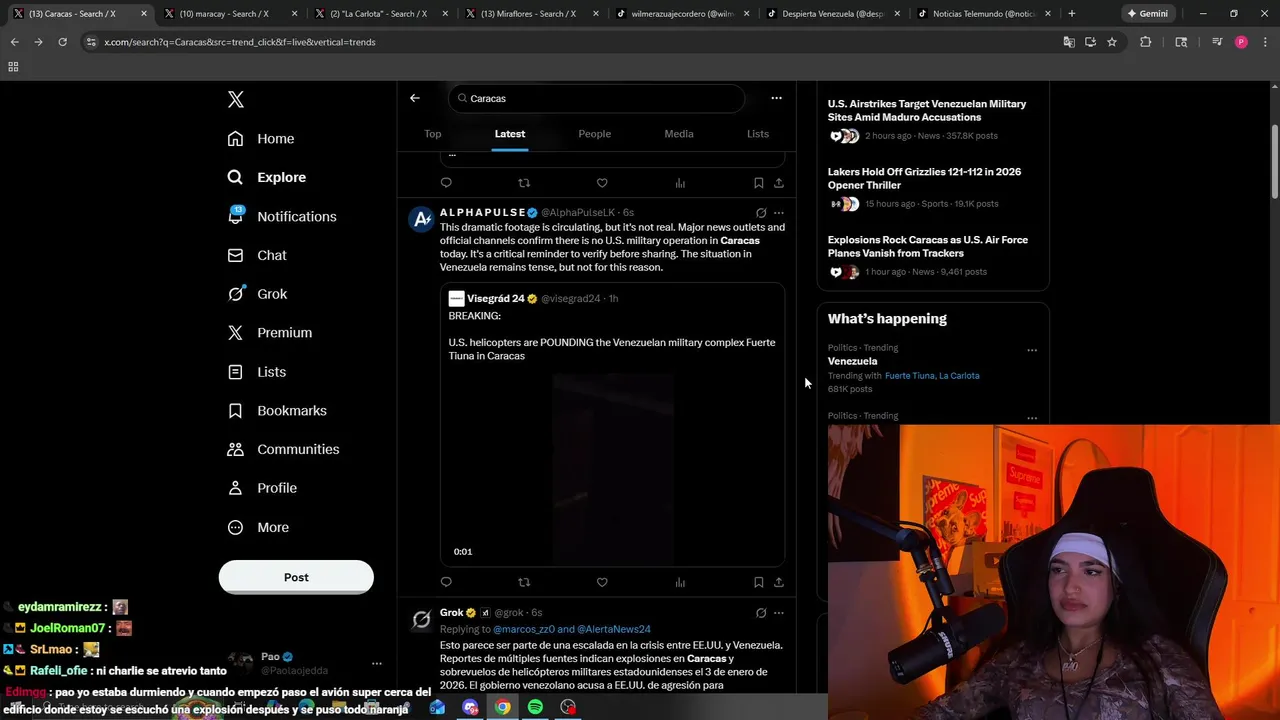
Task: Switch to search results Lists tab
Action: coord(758,134)
